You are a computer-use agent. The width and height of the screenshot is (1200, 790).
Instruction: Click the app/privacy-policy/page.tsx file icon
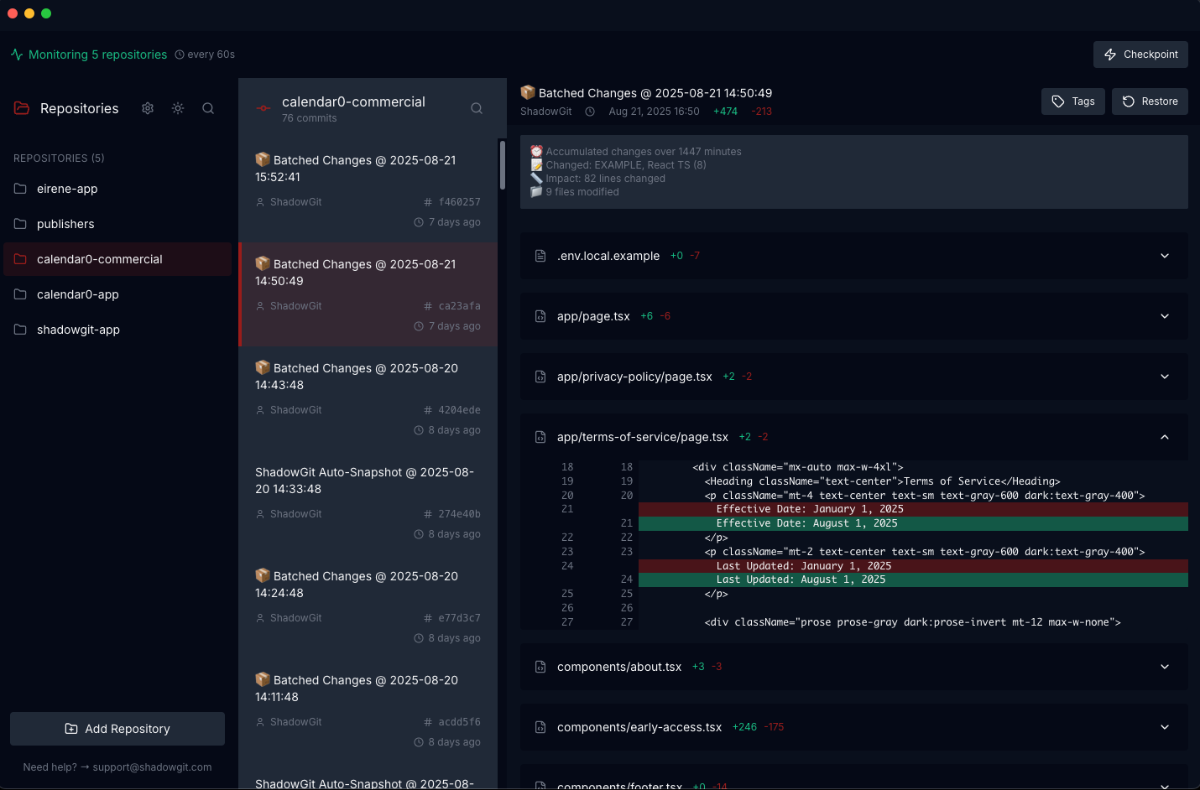541,377
